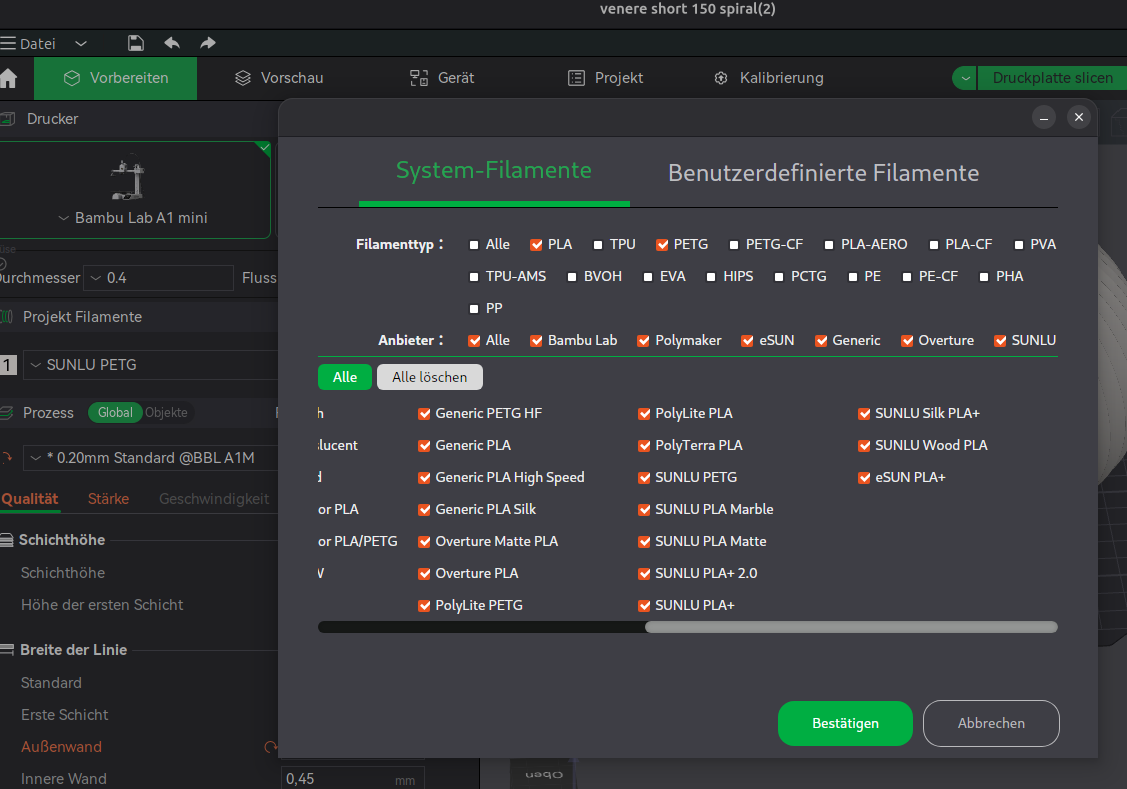The image size is (1127, 789).
Task: Click the horizontal filament list scrollbar
Action: (851, 627)
